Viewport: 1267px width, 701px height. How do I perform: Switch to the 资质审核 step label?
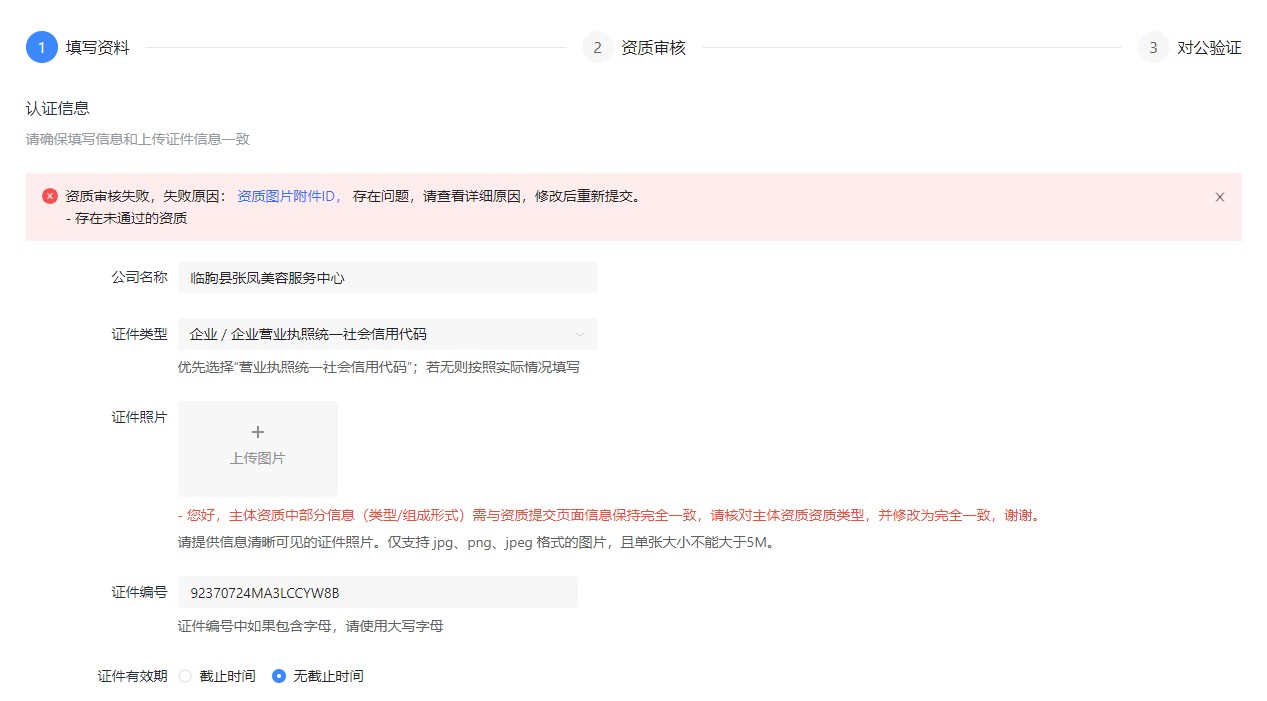click(653, 47)
